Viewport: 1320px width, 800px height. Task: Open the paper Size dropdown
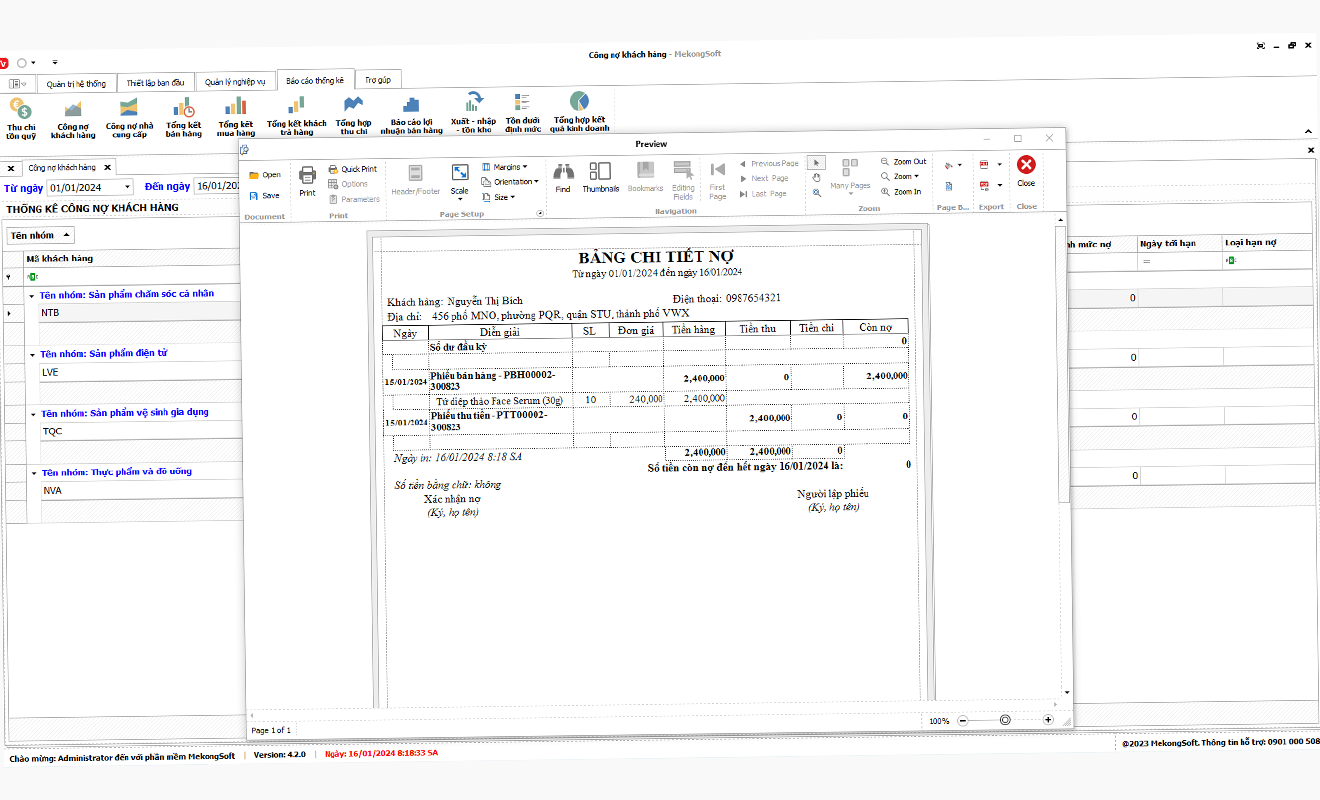click(498, 197)
